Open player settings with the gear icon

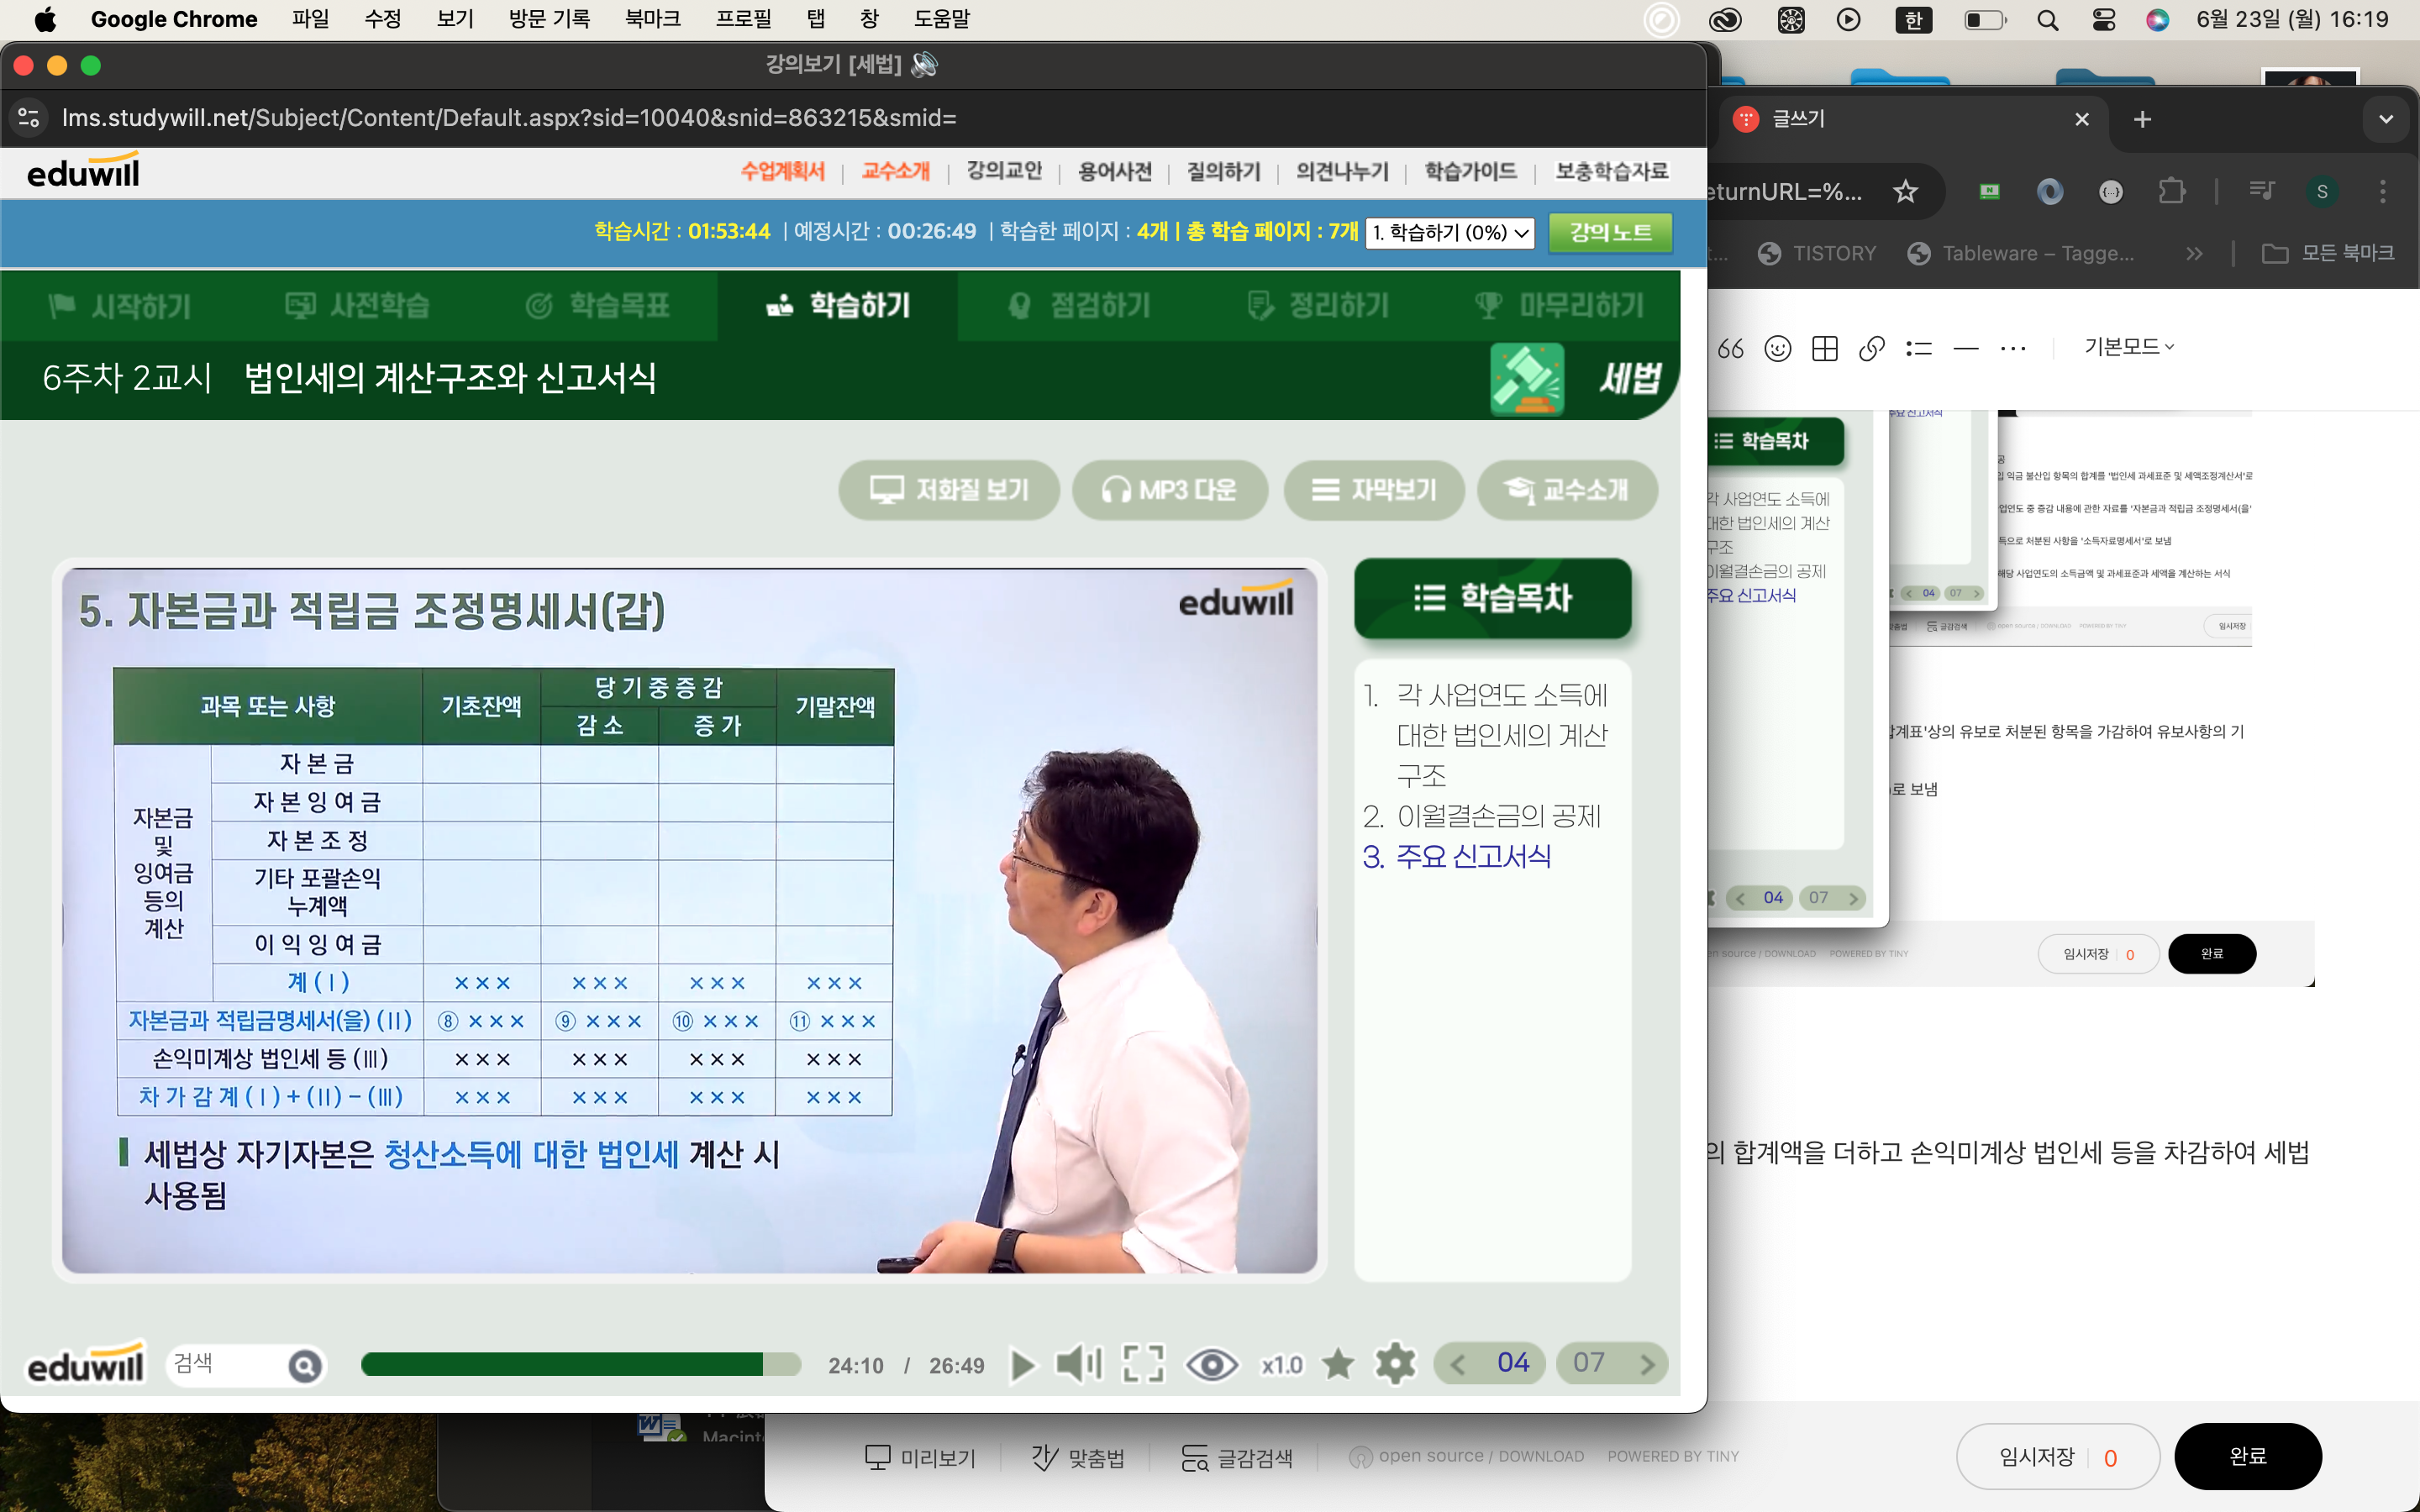(x=1395, y=1364)
